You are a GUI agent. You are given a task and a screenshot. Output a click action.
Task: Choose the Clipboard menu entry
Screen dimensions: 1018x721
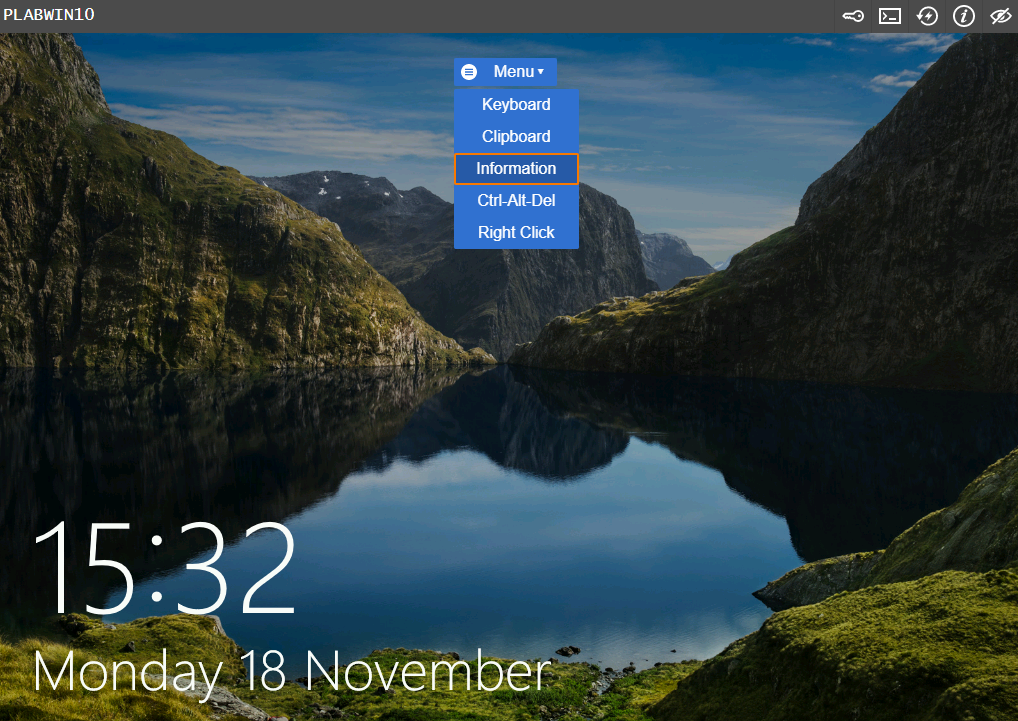tap(516, 136)
